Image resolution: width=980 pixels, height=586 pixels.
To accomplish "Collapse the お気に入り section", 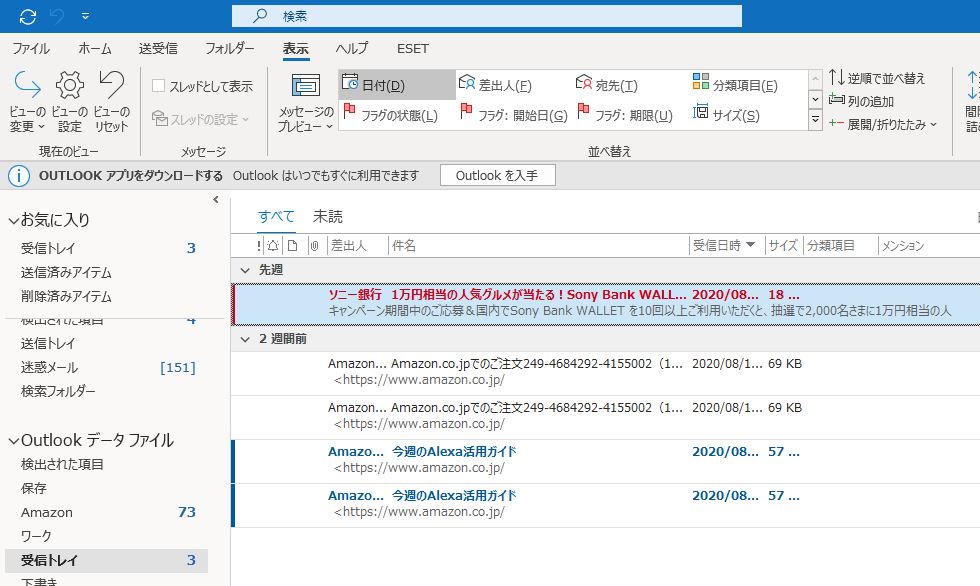I will pyautogui.click(x=14, y=221).
